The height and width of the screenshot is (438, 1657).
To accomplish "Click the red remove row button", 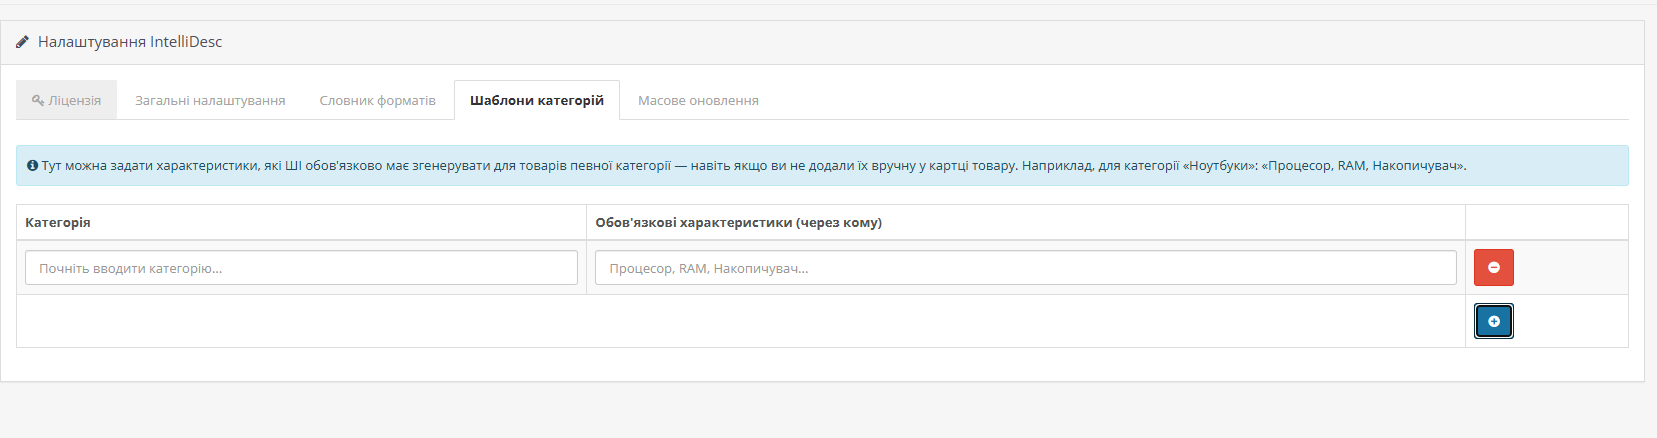I will pyautogui.click(x=1493, y=267).
